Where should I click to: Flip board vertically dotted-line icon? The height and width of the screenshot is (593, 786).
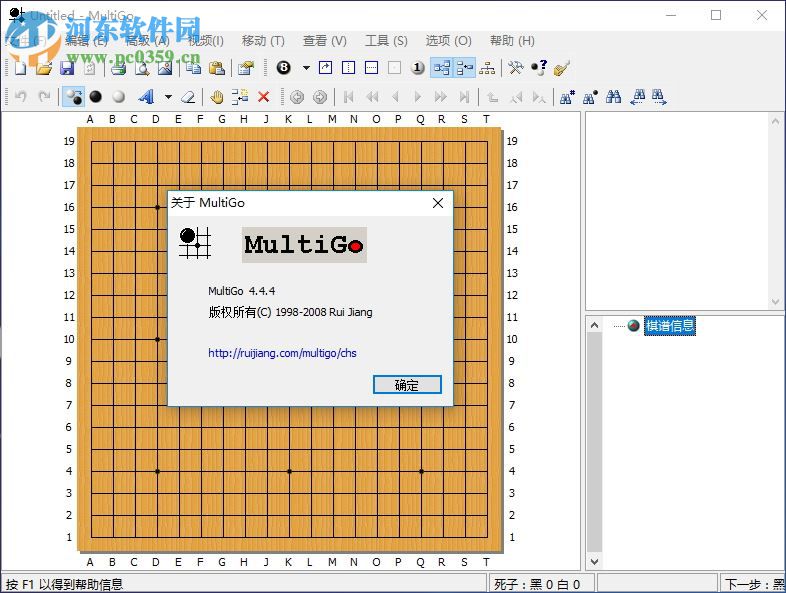[348, 67]
